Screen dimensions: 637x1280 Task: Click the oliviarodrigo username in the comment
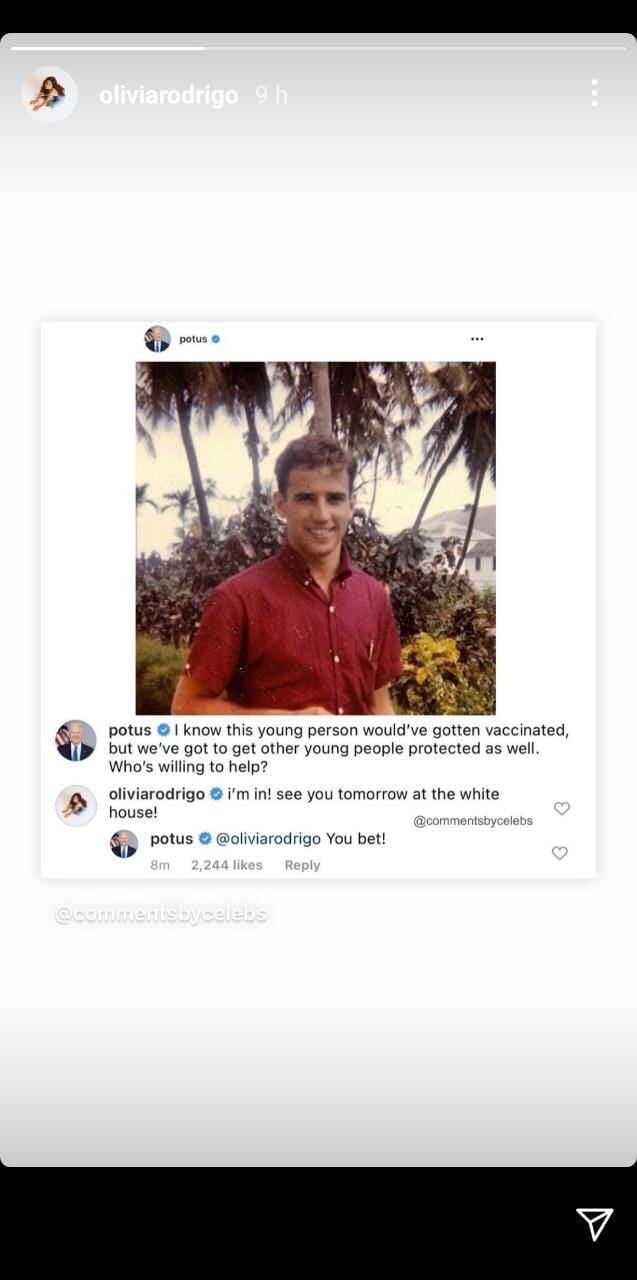[x=156, y=794]
